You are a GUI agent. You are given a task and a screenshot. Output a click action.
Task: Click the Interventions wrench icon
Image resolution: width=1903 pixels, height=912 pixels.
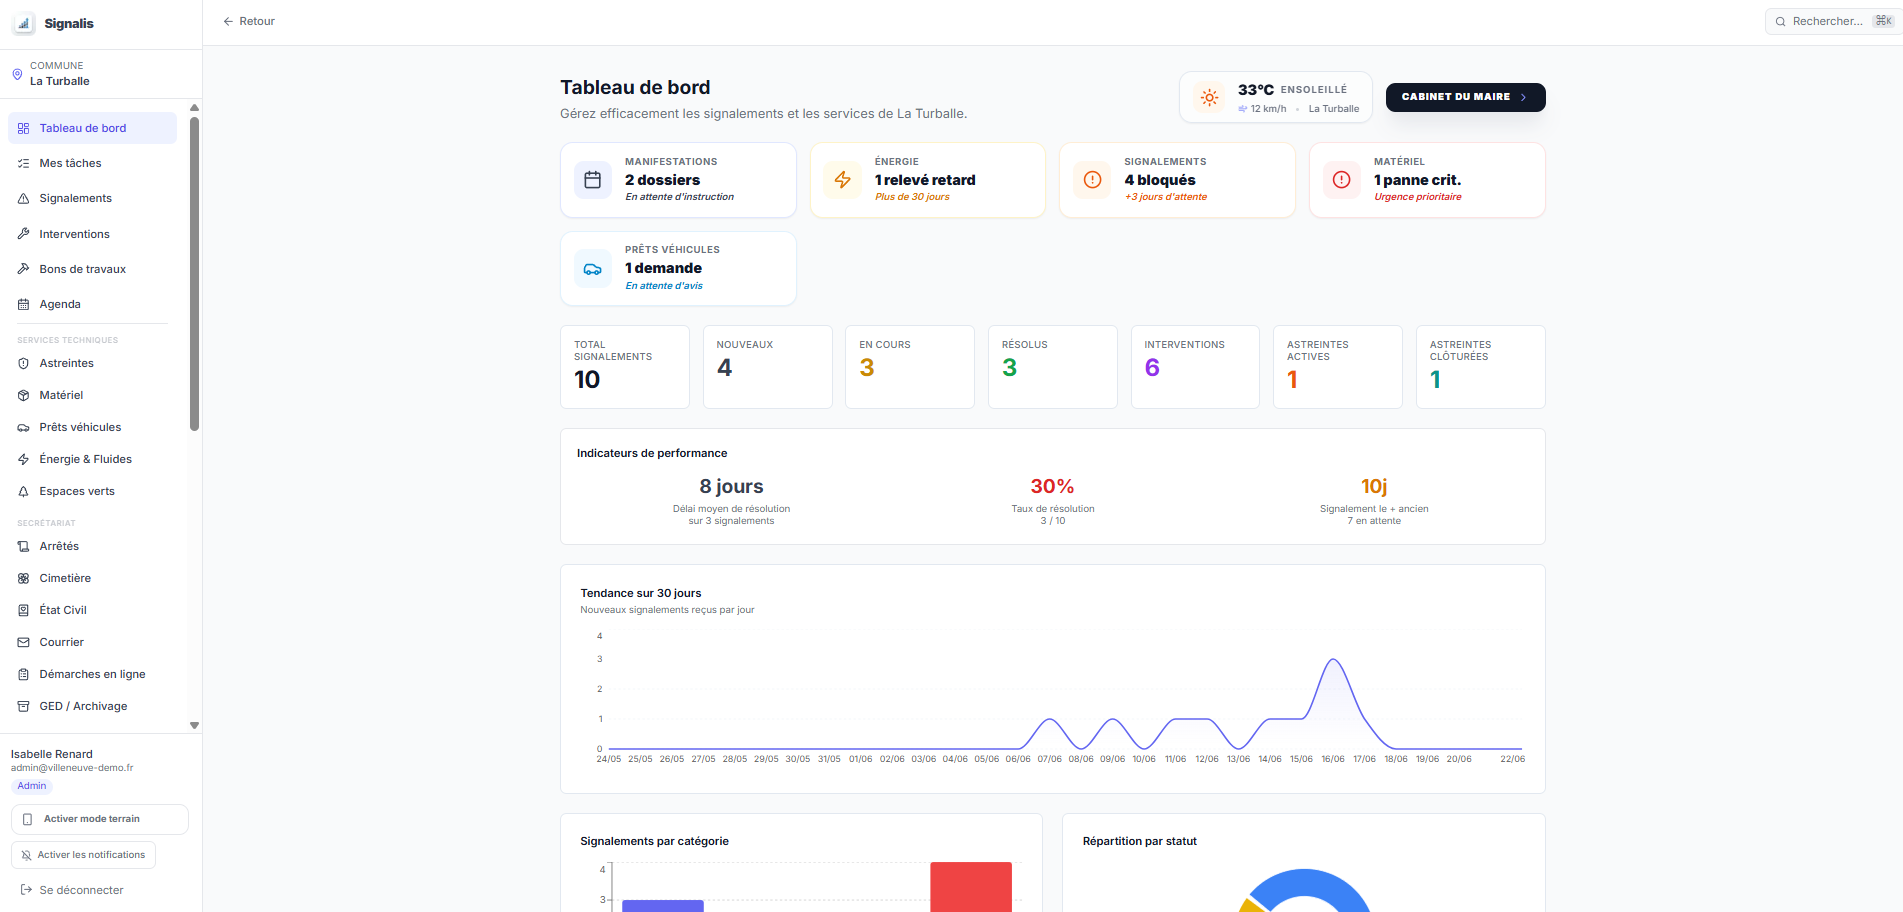[23, 234]
